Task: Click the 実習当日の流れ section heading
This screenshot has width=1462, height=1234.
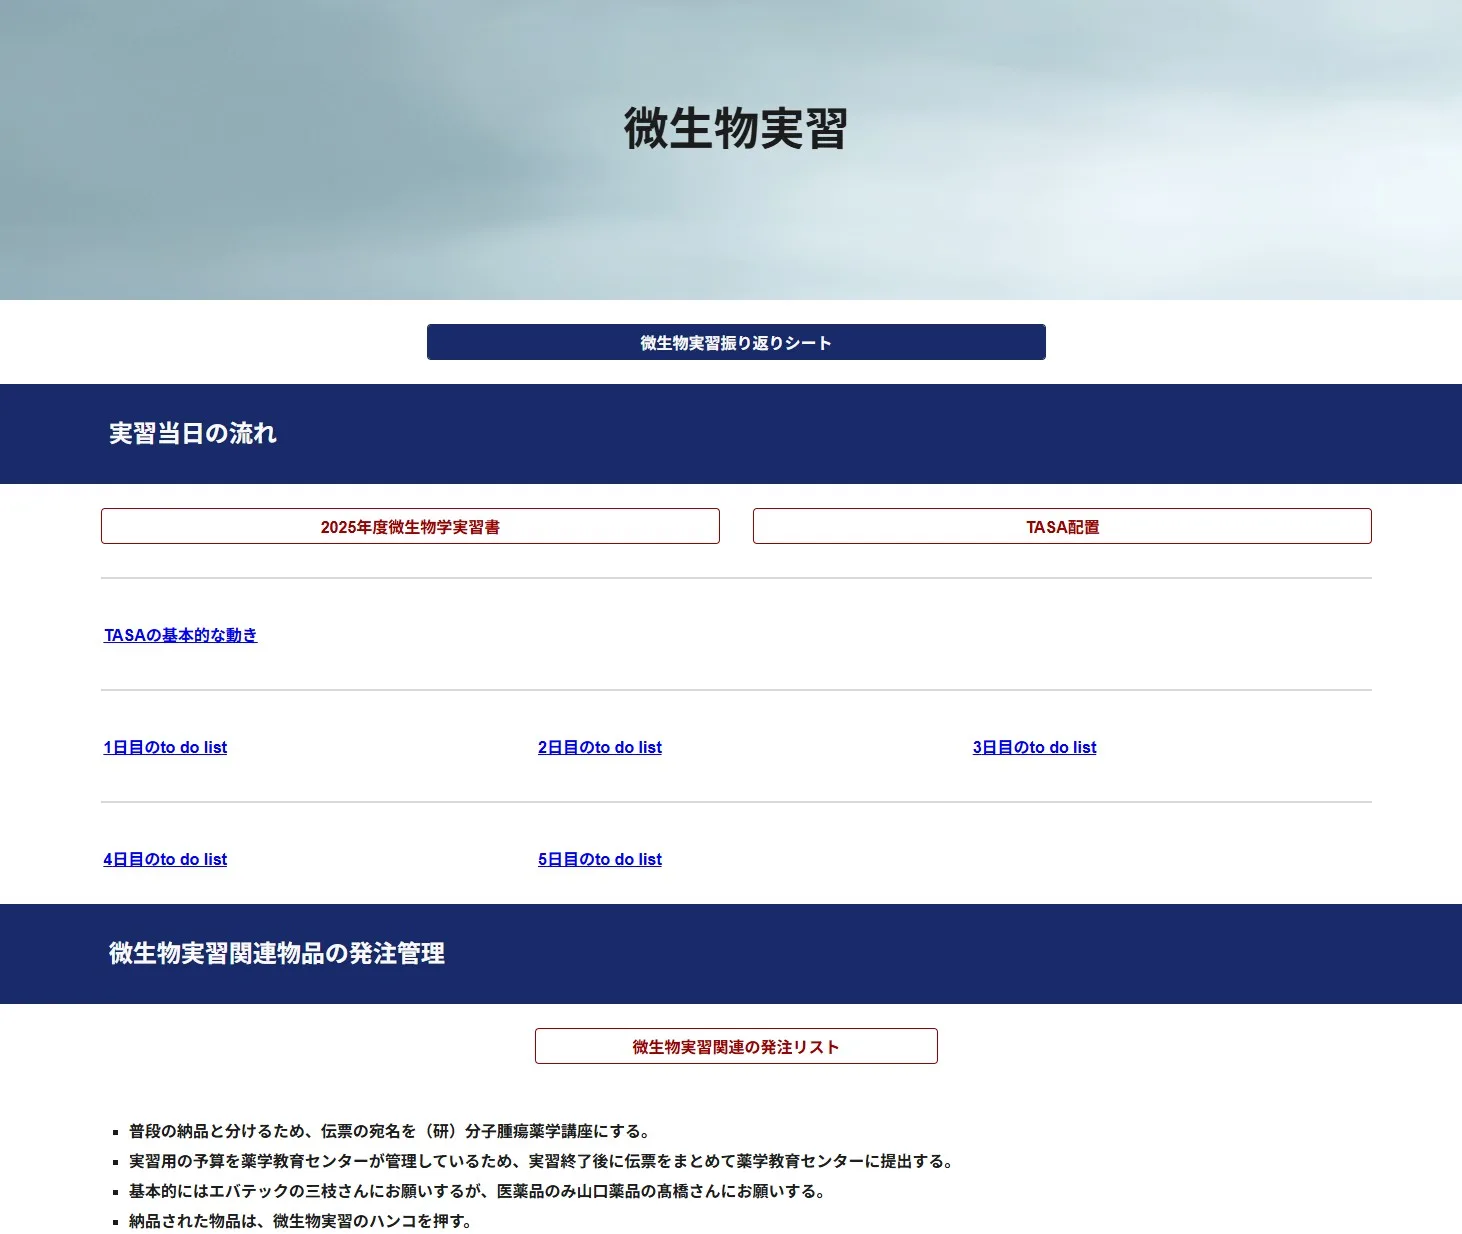Action: tap(193, 434)
